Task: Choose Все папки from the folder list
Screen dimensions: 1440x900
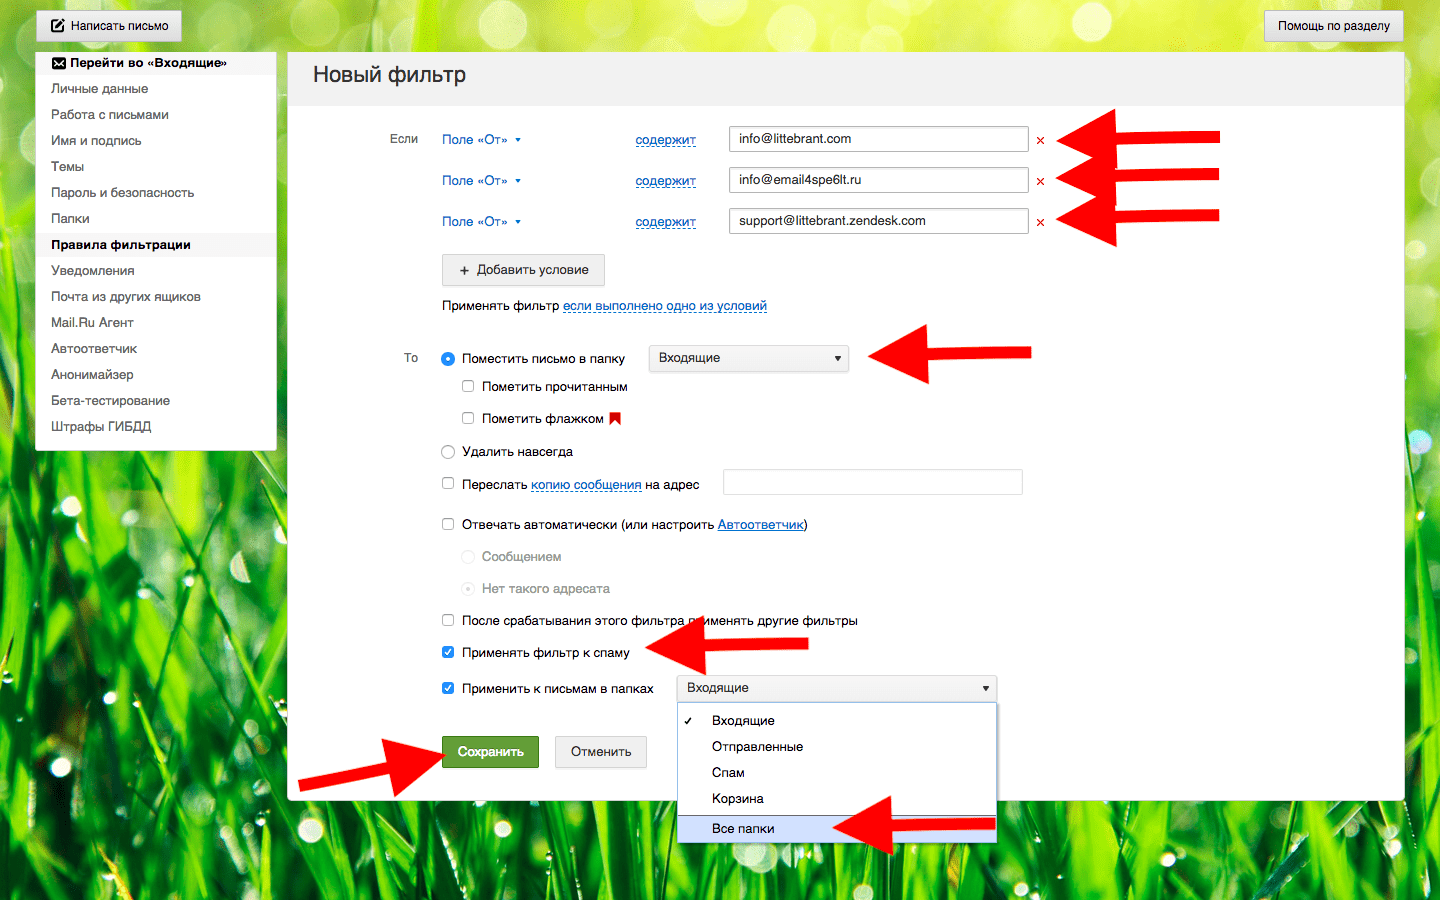Action: [x=743, y=829]
